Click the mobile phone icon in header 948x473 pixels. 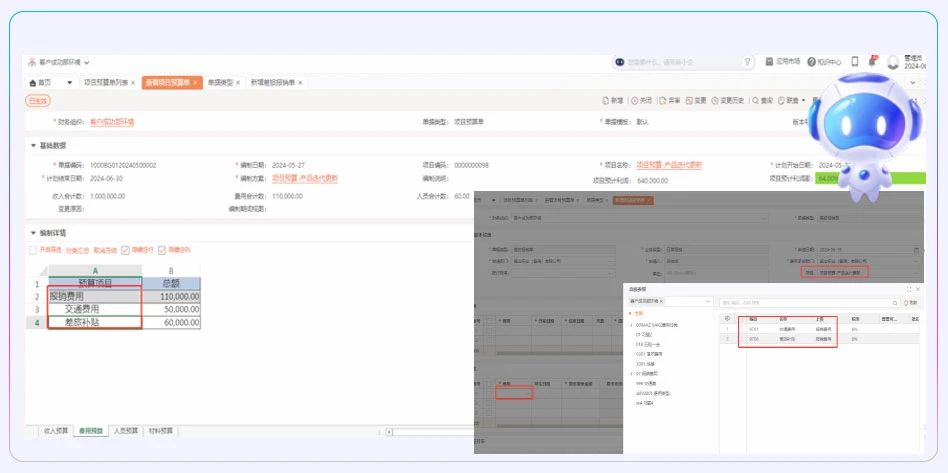[855, 62]
